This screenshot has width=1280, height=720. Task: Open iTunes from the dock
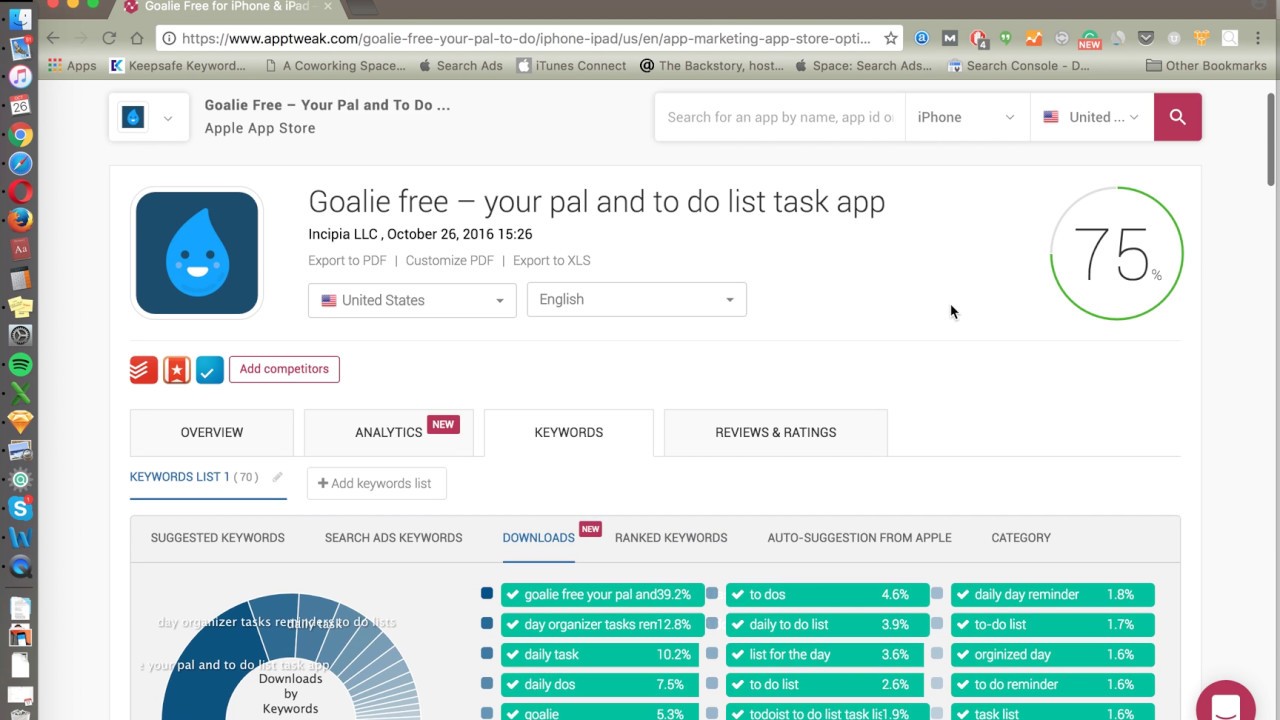coord(20,76)
